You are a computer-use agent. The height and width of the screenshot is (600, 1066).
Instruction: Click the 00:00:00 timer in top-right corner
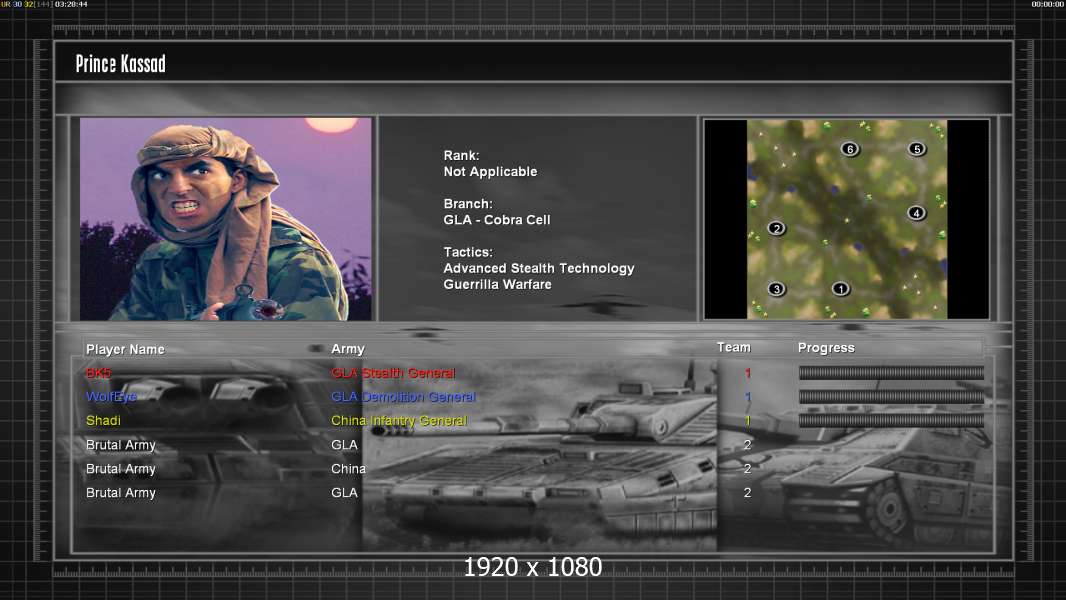tap(1047, 4)
